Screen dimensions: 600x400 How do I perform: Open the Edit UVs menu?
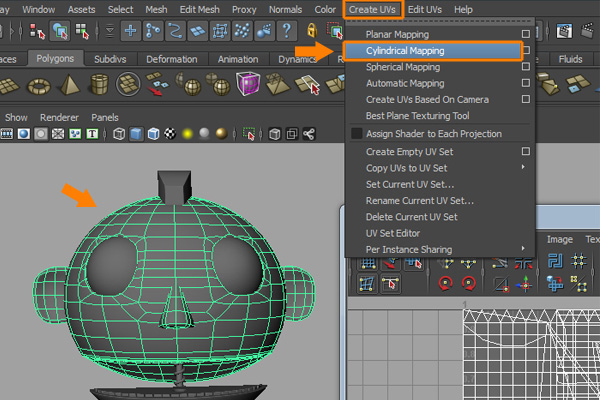pyautogui.click(x=425, y=9)
